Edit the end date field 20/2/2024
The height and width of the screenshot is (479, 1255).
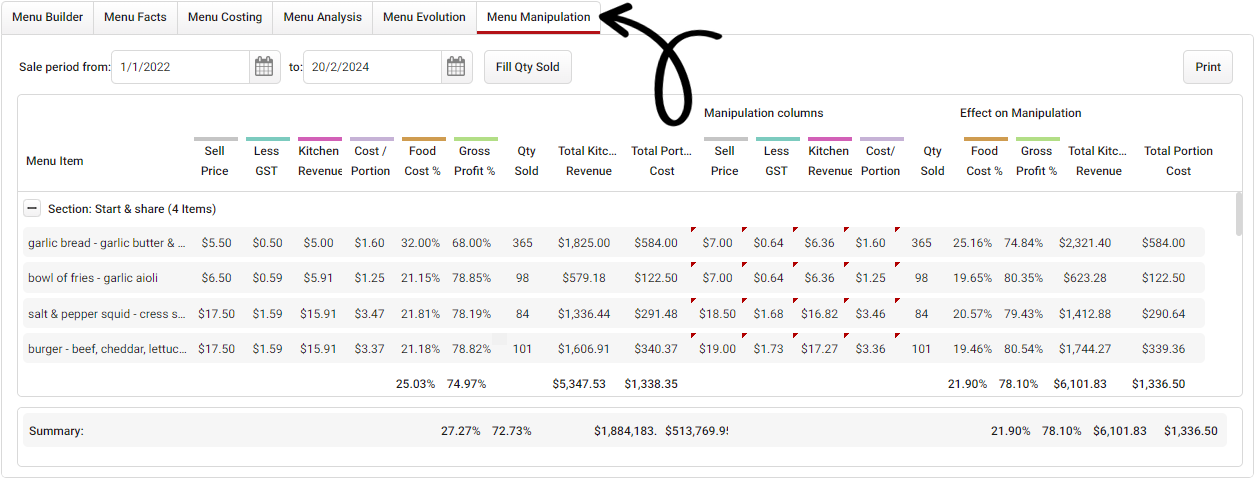[x=372, y=67]
